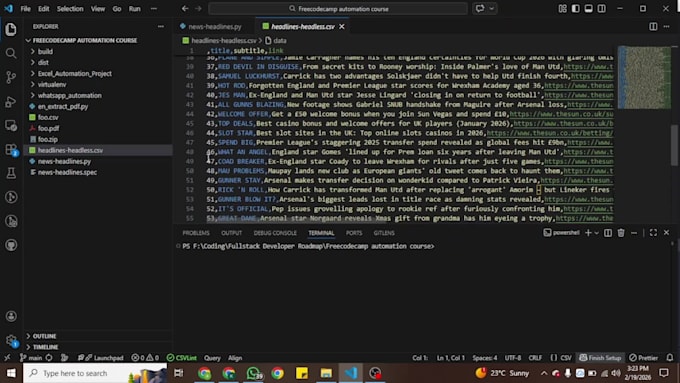Open editor more actions ellipsis

pos(667,26)
